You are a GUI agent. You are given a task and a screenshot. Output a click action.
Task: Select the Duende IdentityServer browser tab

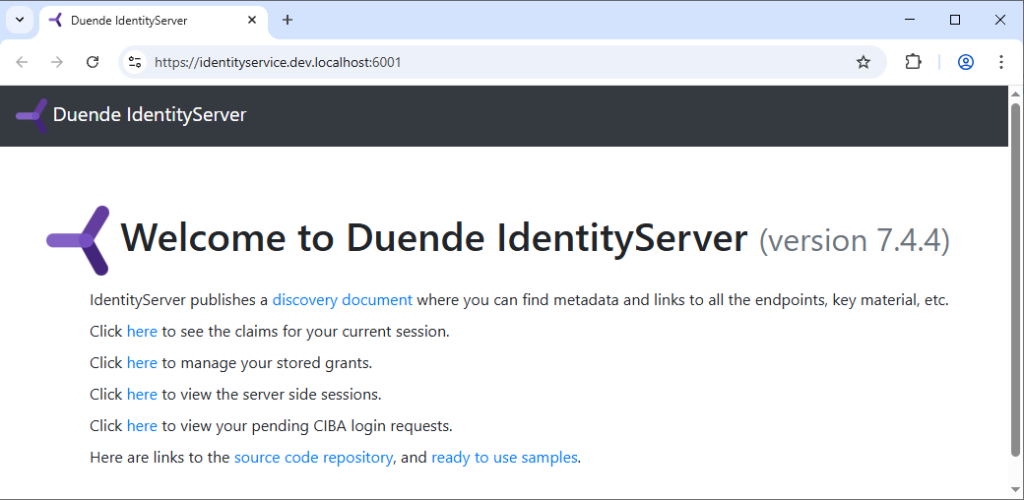tap(140, 20)
